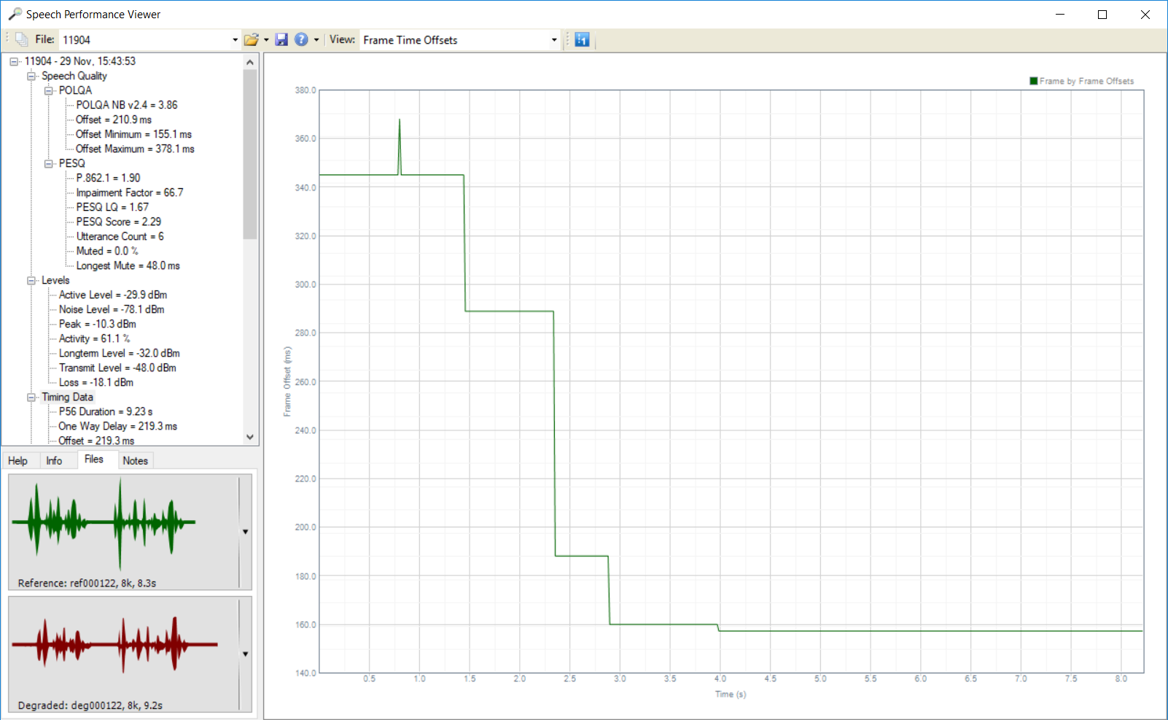Select the One Way Delay tree item
Viewport: 1168px width, 720px height.
117,426
